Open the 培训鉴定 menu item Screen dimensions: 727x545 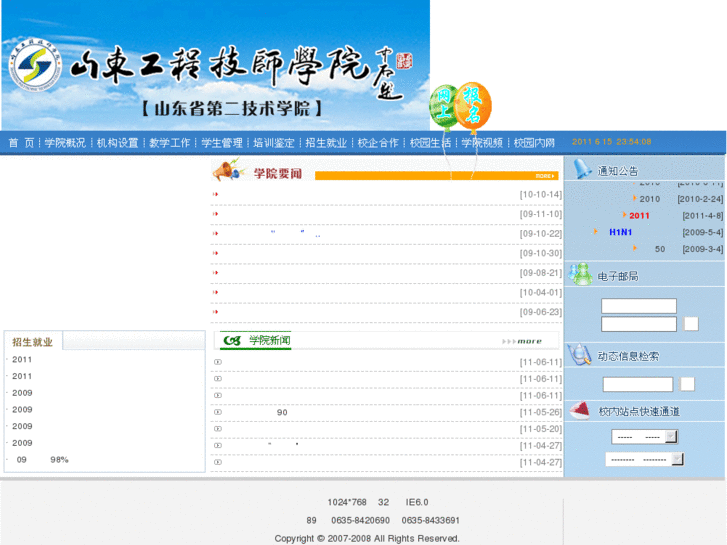click(x=274, y=143)
